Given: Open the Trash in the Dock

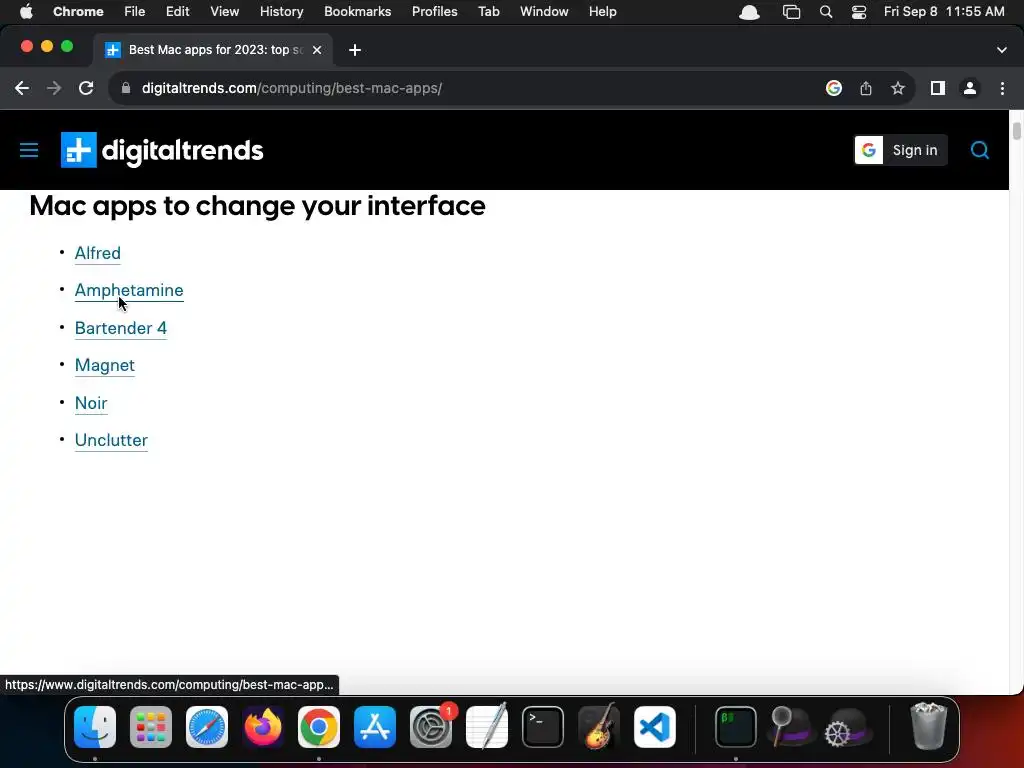Looking at the screenshot, I should (929, 726).
